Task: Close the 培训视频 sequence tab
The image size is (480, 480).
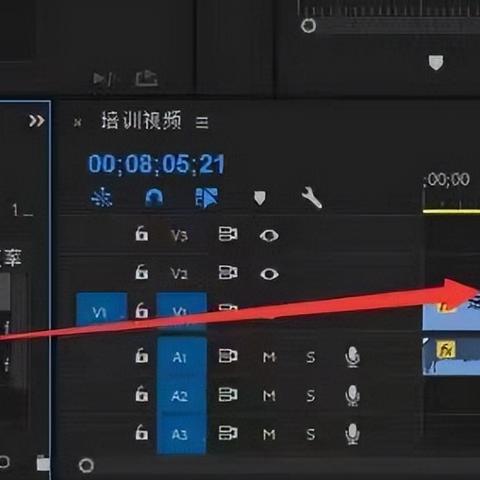Action: [x=77, y=123]
